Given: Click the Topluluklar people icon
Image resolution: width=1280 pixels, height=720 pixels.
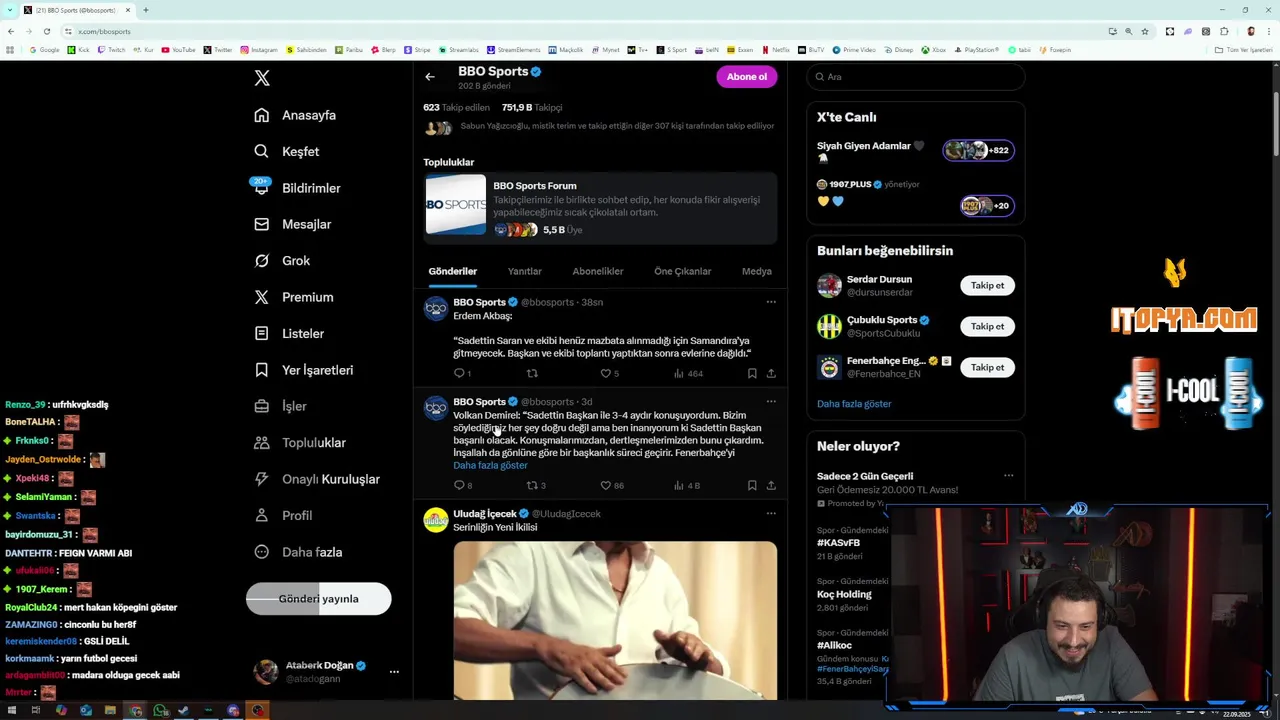Looking at the screenshot, I should (262, 442).
